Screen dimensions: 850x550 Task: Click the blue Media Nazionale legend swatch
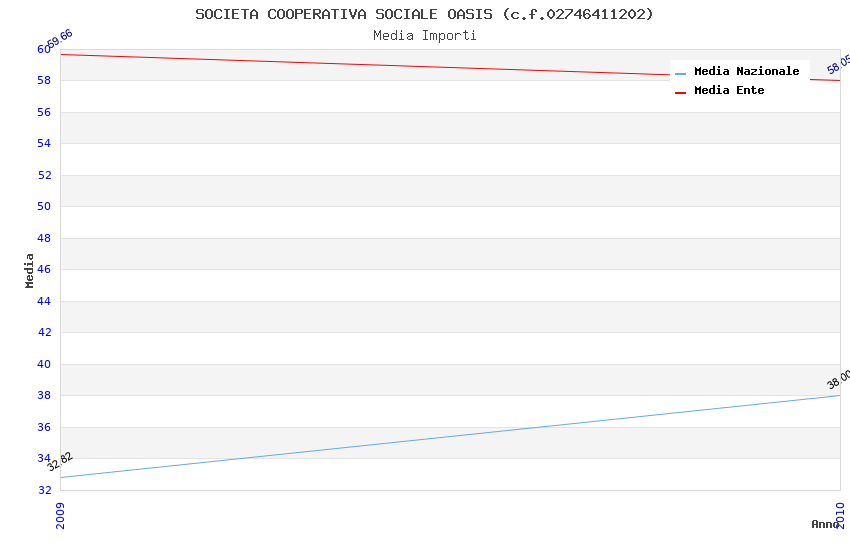(x=680, y=73)
